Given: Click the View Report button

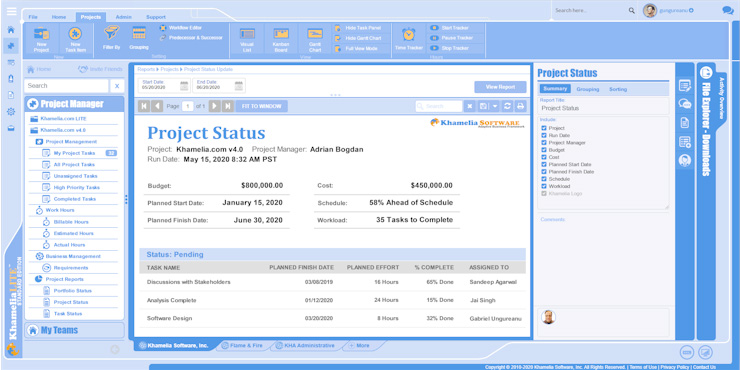Looking at the screenshot, I should [500, 87].
